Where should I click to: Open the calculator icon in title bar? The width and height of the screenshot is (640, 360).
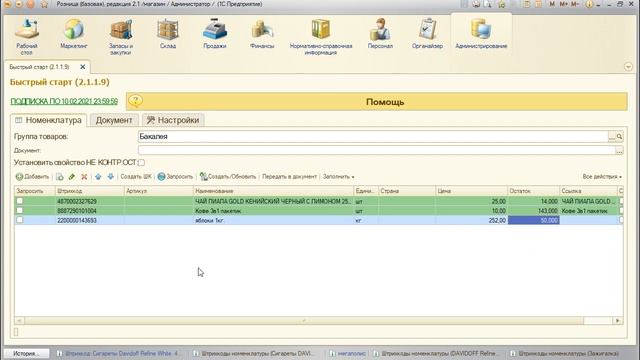click(x=527, y=4)
